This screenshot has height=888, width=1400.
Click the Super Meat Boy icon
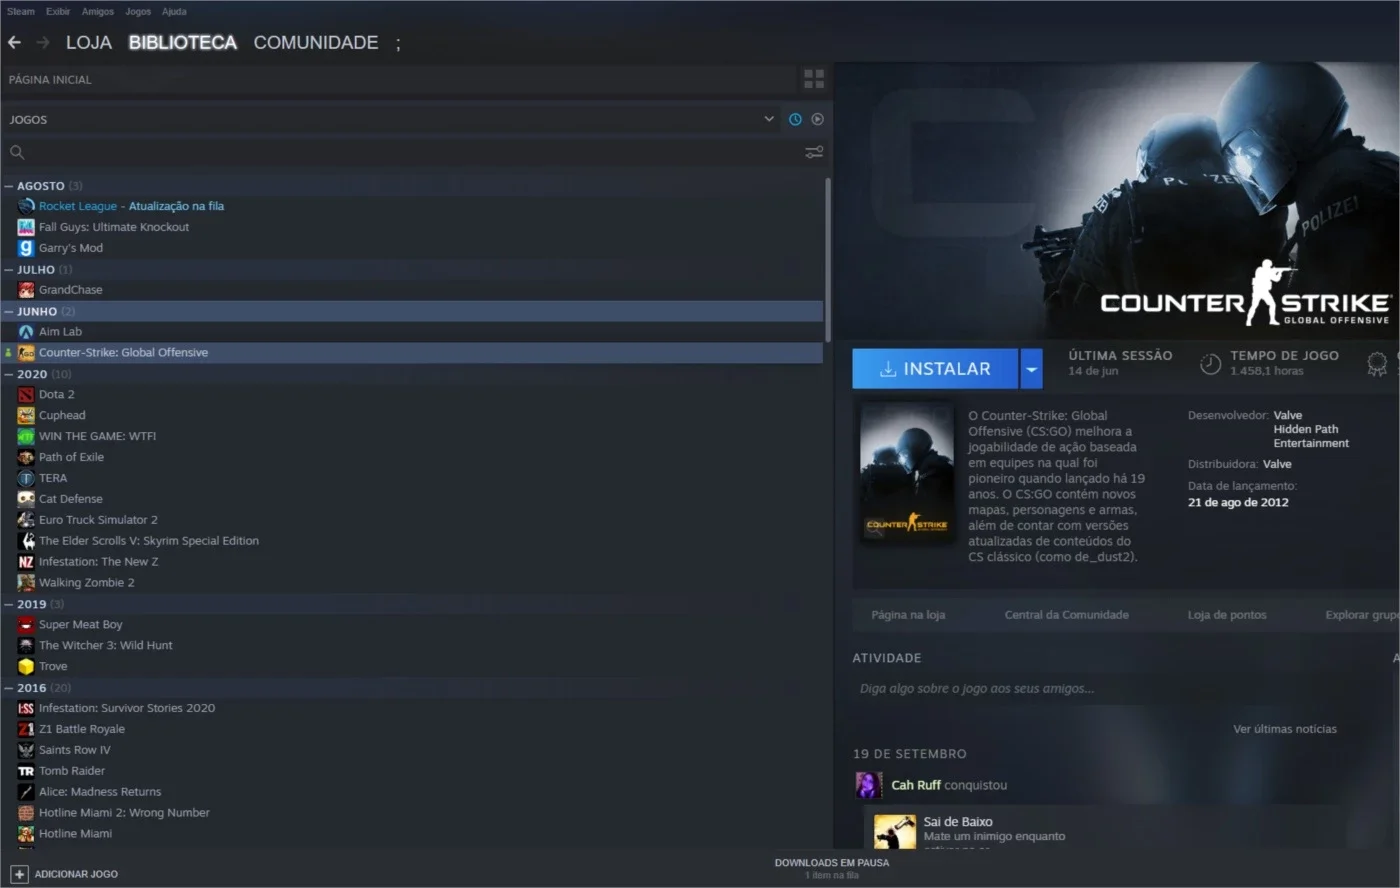click(x=26, y=624)
